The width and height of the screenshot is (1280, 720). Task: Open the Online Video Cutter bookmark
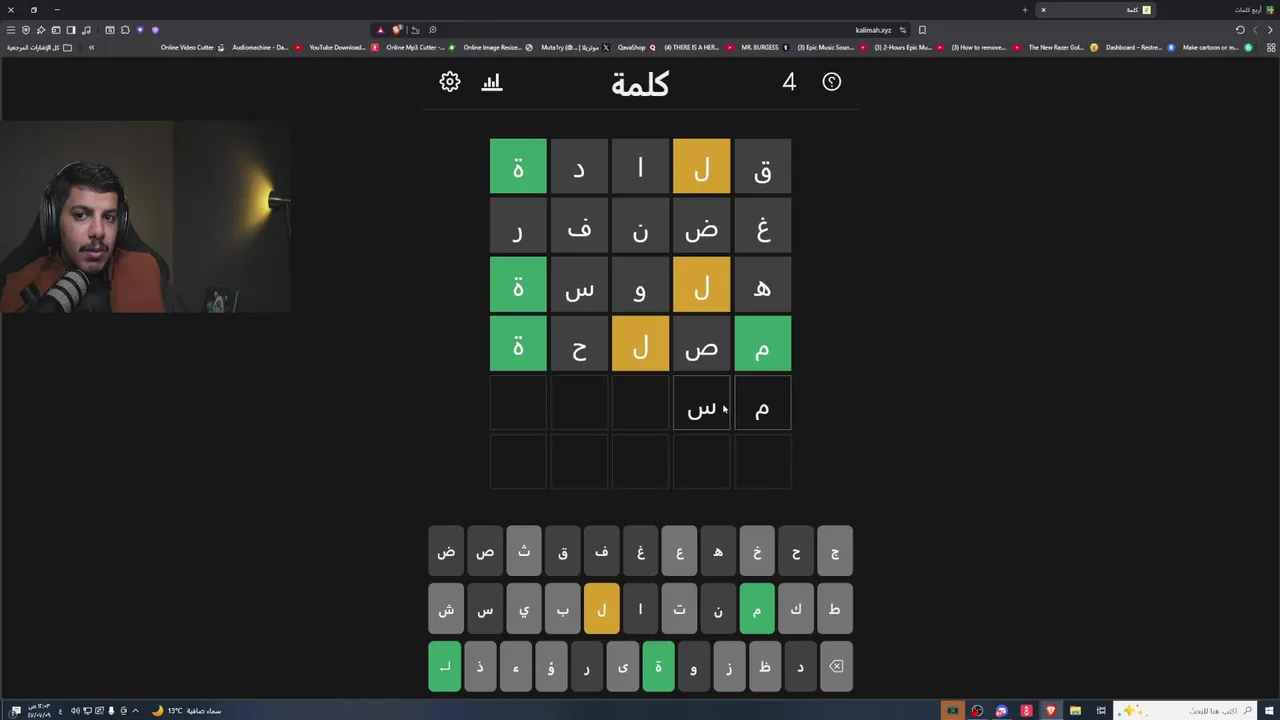[192, 47]
